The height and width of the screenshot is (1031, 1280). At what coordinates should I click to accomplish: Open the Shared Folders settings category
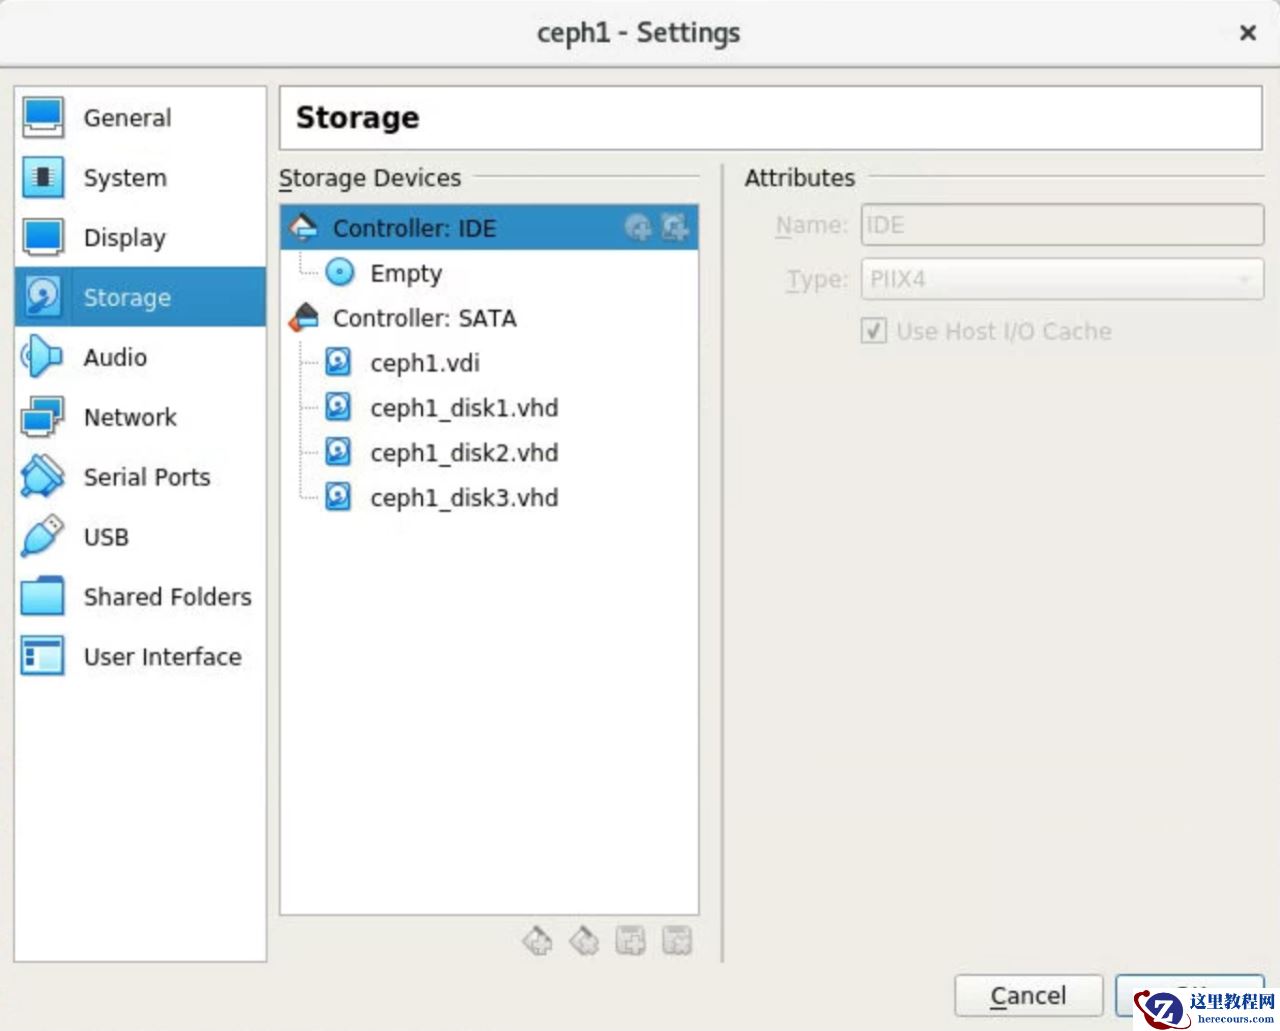click(x=140, y=597)
